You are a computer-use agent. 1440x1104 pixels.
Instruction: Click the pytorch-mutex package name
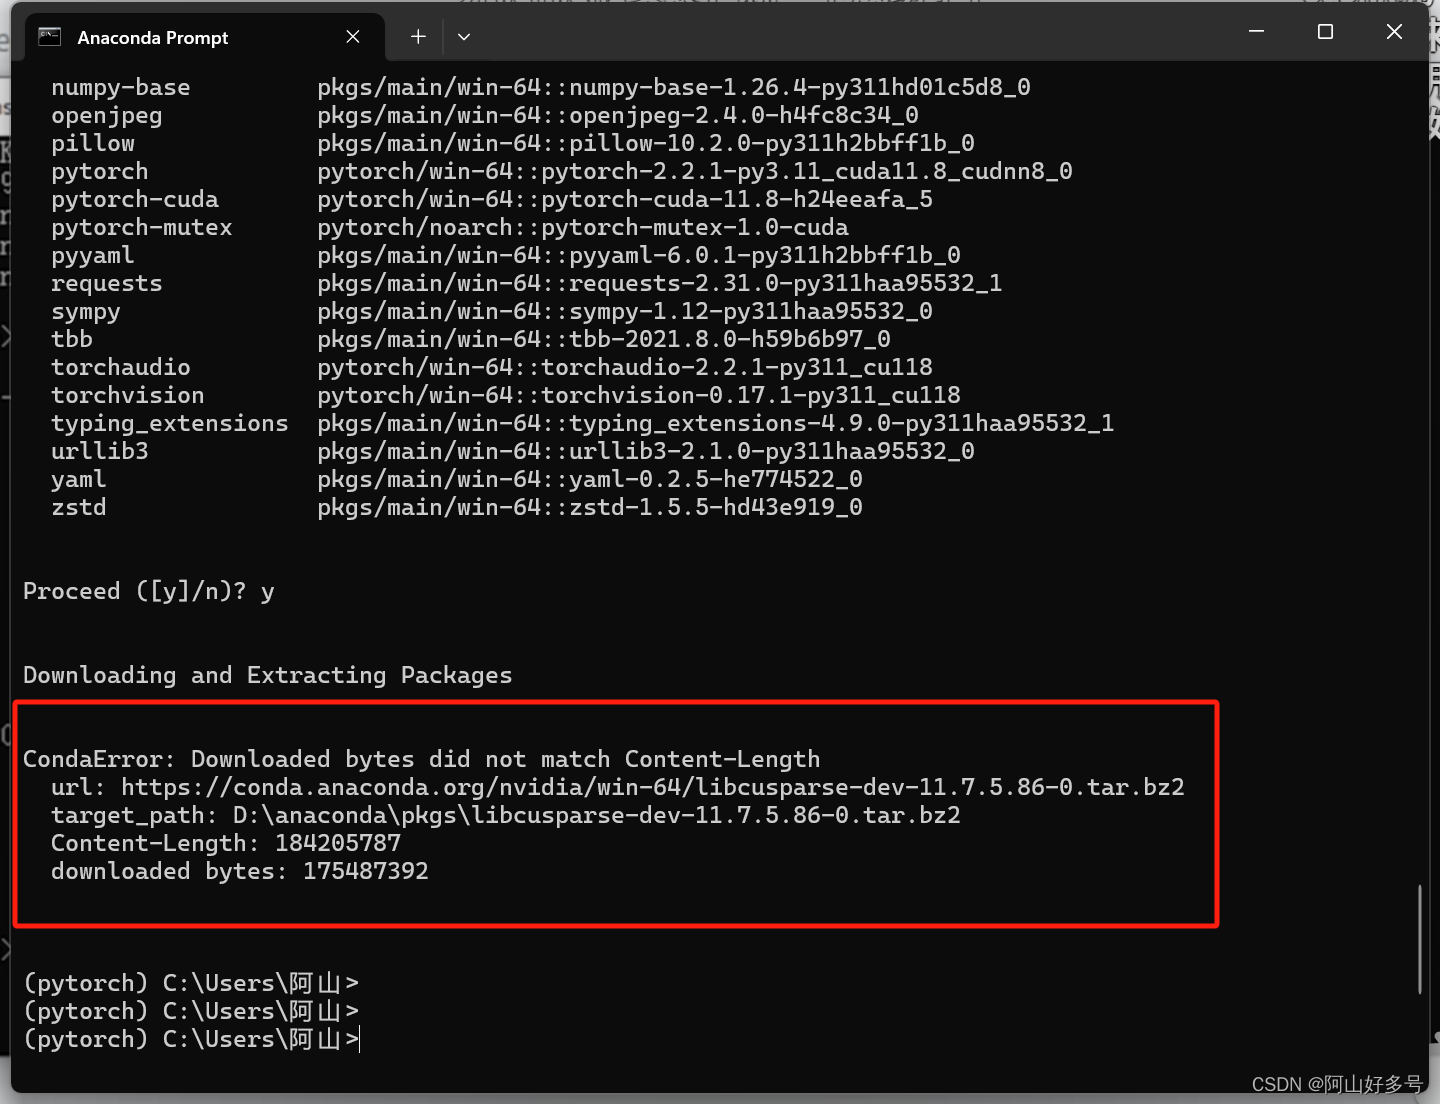141,227
